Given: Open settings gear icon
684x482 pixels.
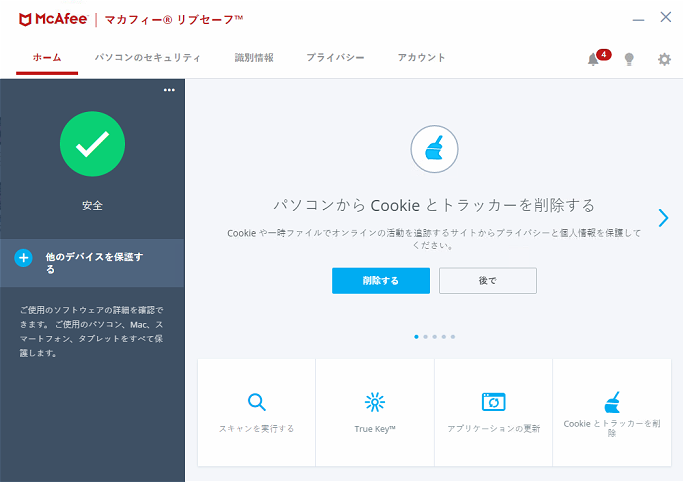Looking at the screenshot, I should [x=664, y=59].
